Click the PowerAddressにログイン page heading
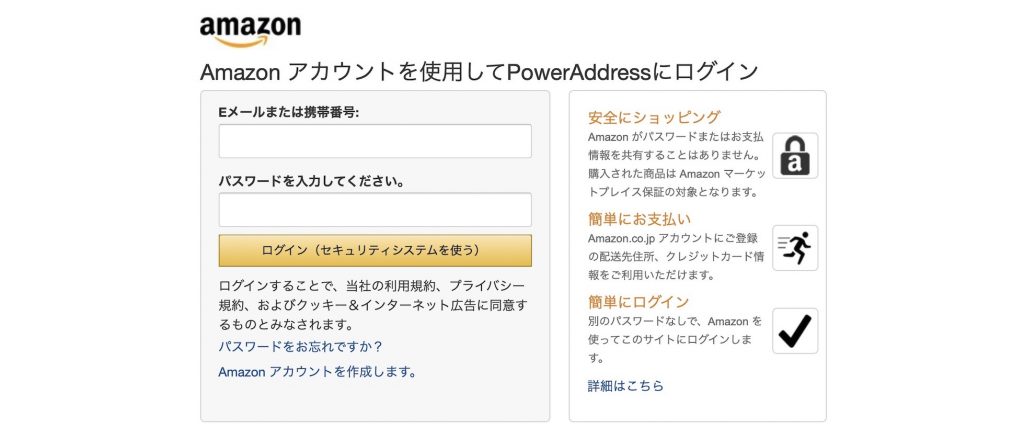Screen dimensions: 1024x438 tap(479, 72)
